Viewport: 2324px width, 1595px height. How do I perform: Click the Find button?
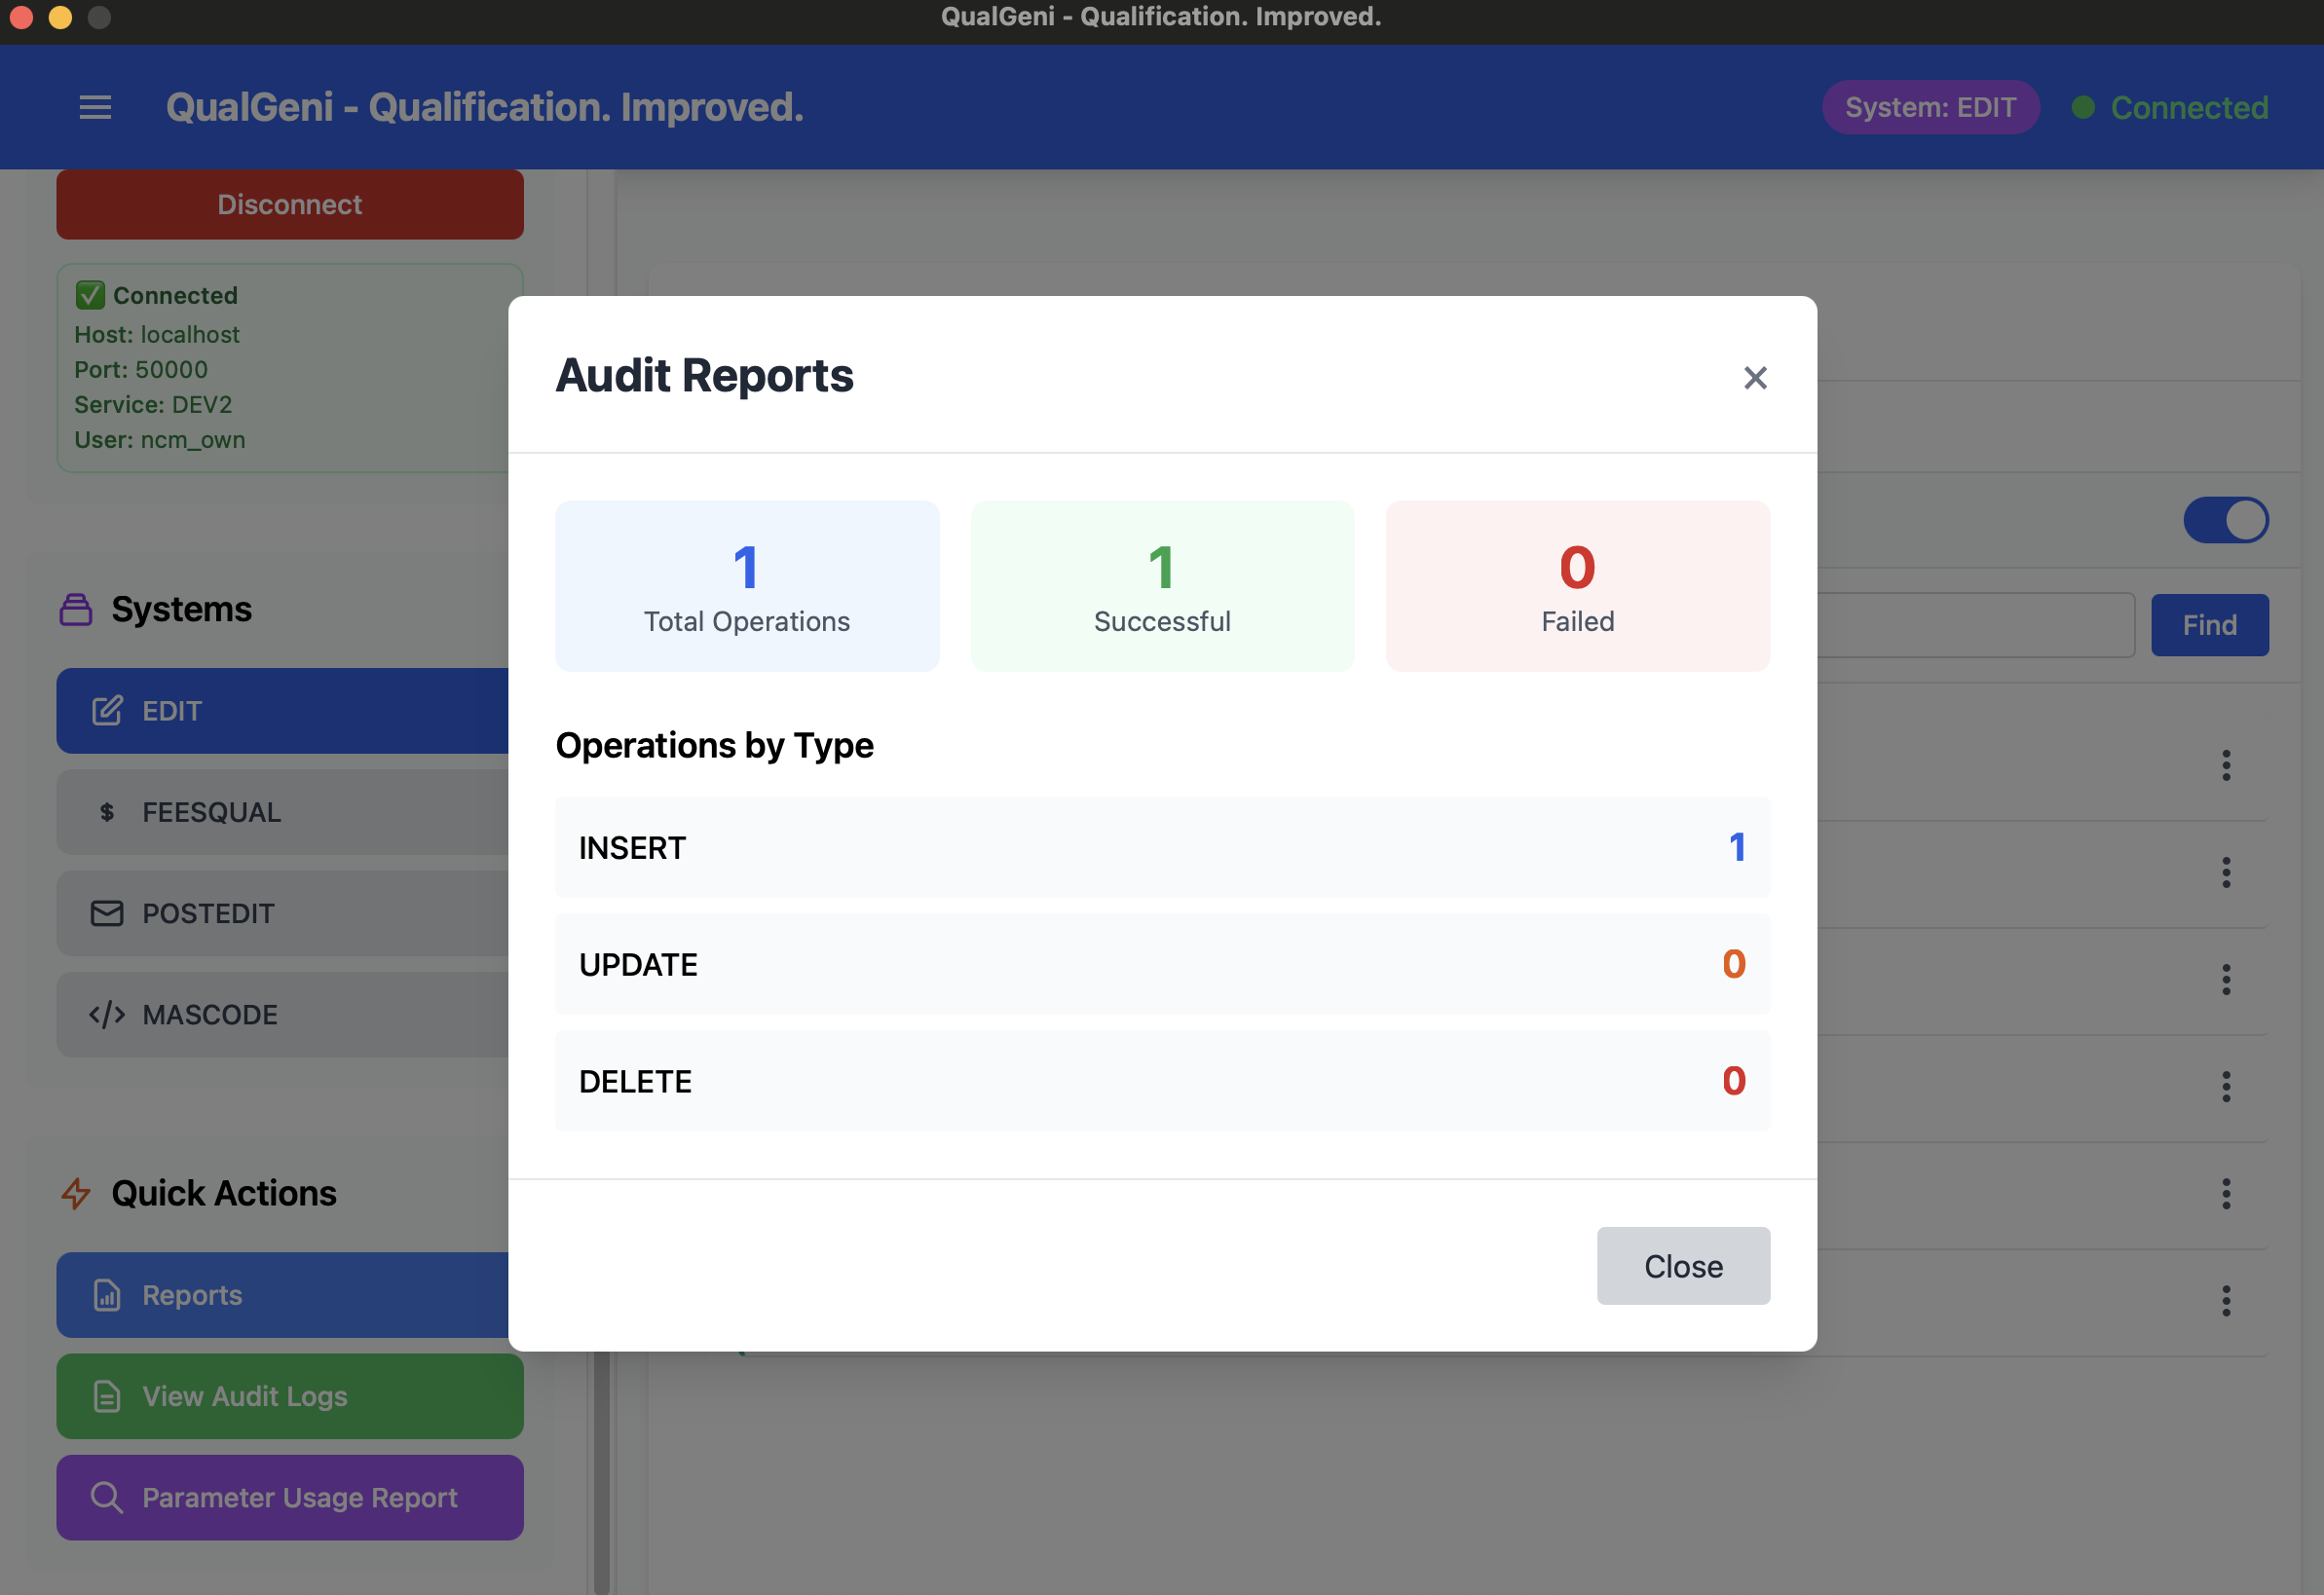pyautogui.click(x=2209, y=624)
